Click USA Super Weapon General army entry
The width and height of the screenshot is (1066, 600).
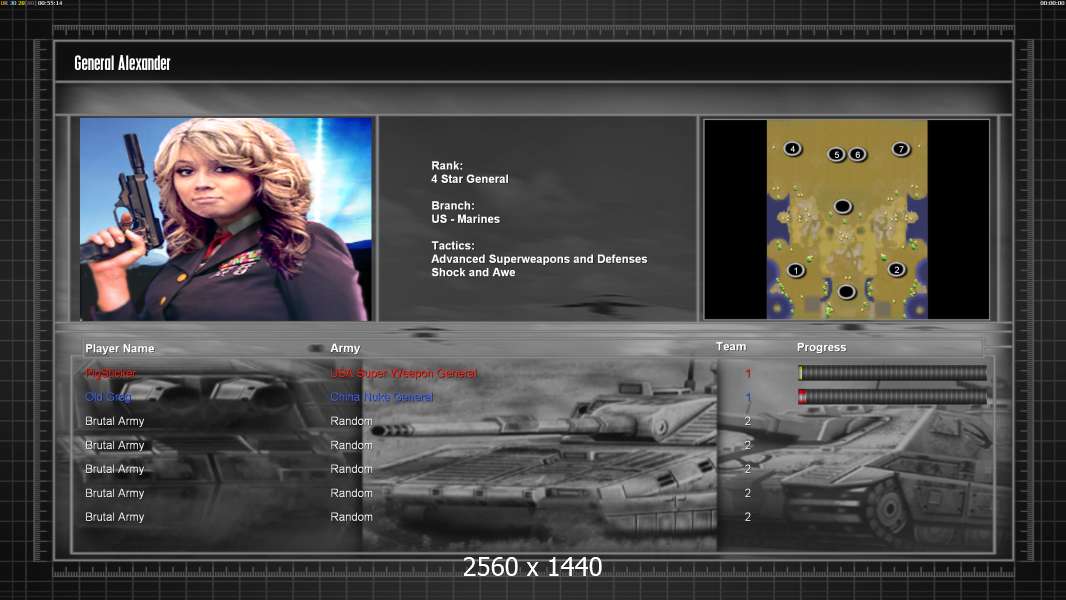(403, 373)
